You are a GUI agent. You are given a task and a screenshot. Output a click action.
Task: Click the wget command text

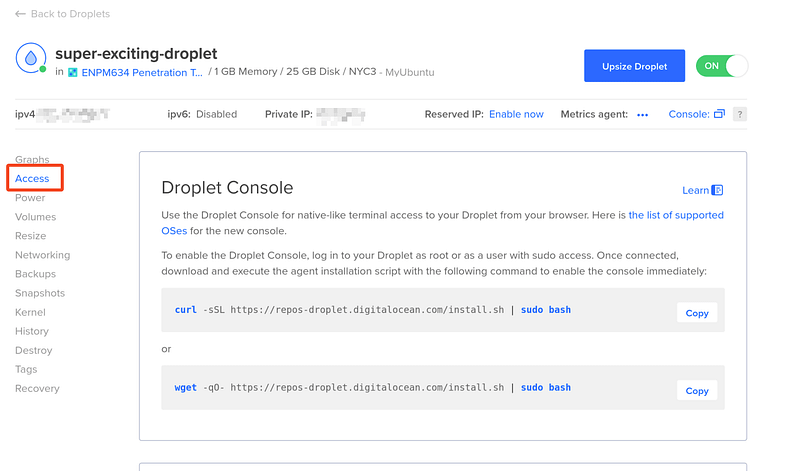(x=372, y=387)
